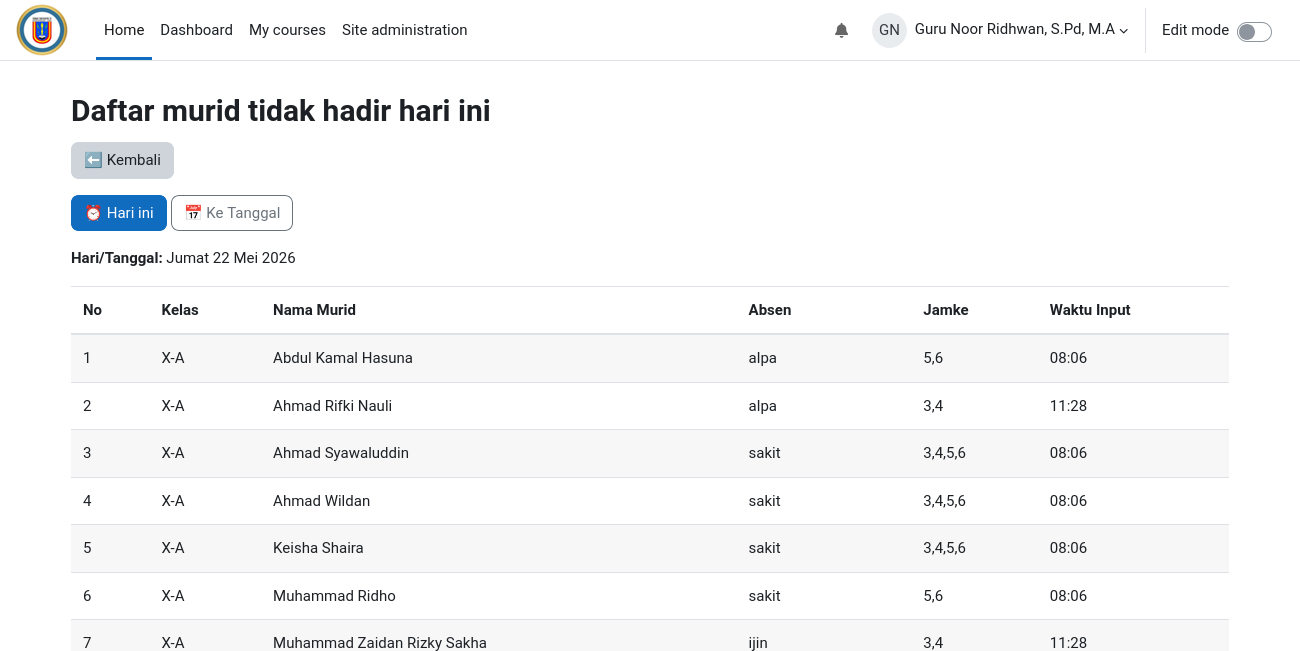The width and height of the screenshot is (1300, 651).
Task: Select the Hari ini button
Action: (x=119, y=213)
